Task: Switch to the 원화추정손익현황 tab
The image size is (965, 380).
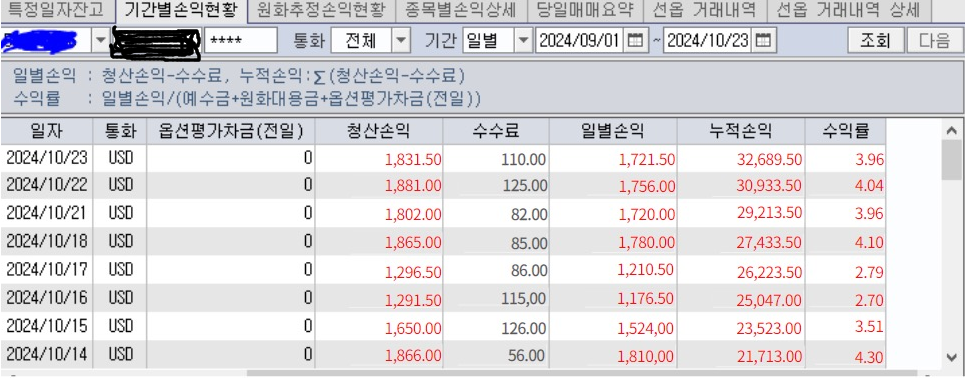Action: coord(320,10)
